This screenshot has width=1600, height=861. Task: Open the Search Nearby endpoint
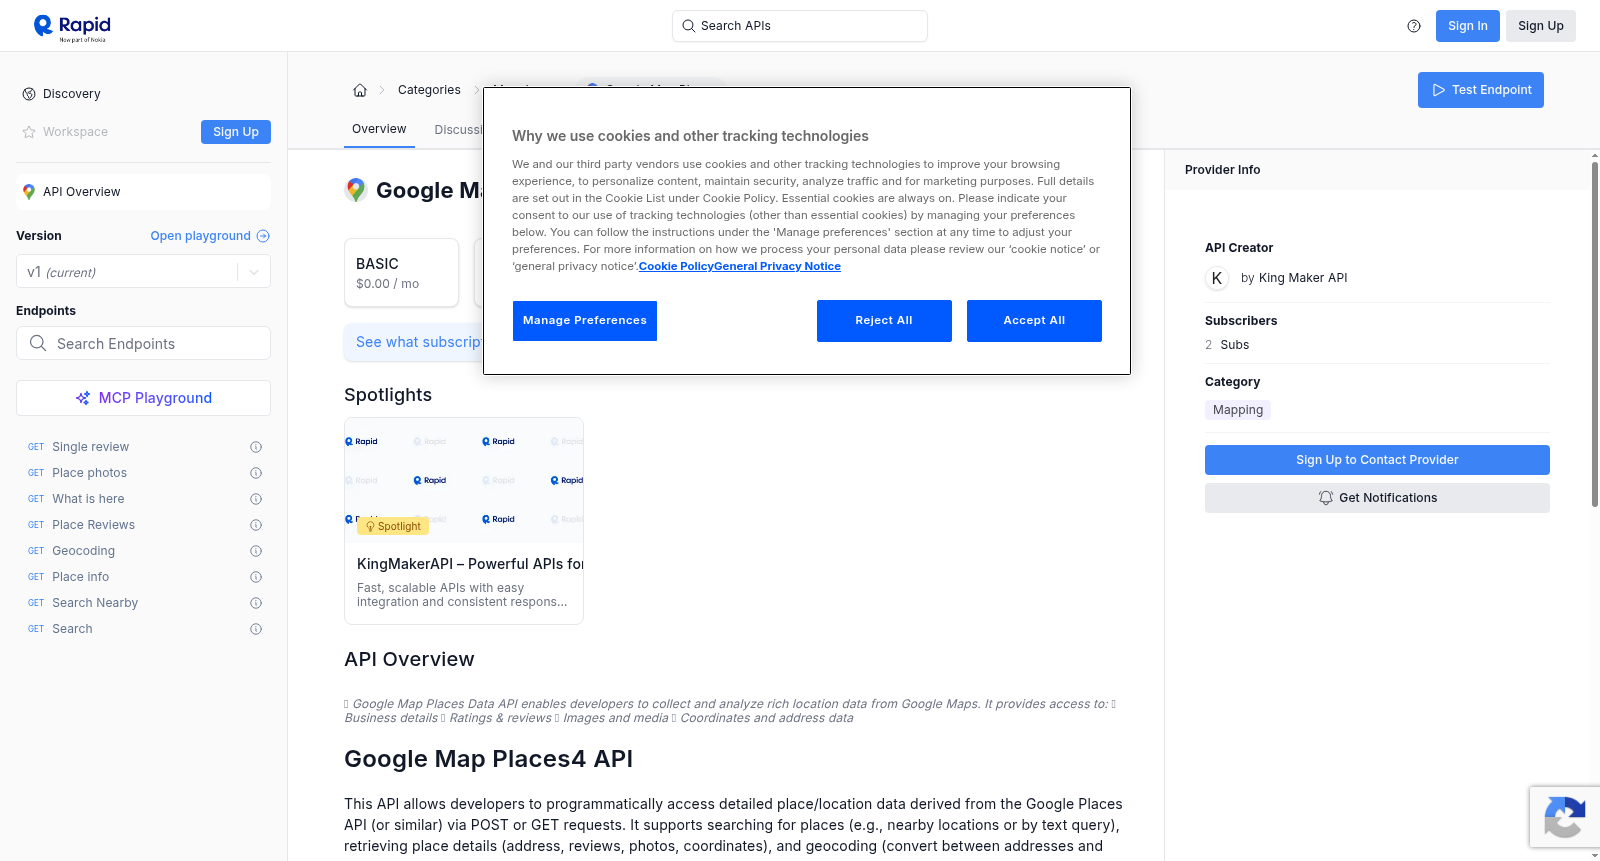pyautogui.click(x=95, y=603)
